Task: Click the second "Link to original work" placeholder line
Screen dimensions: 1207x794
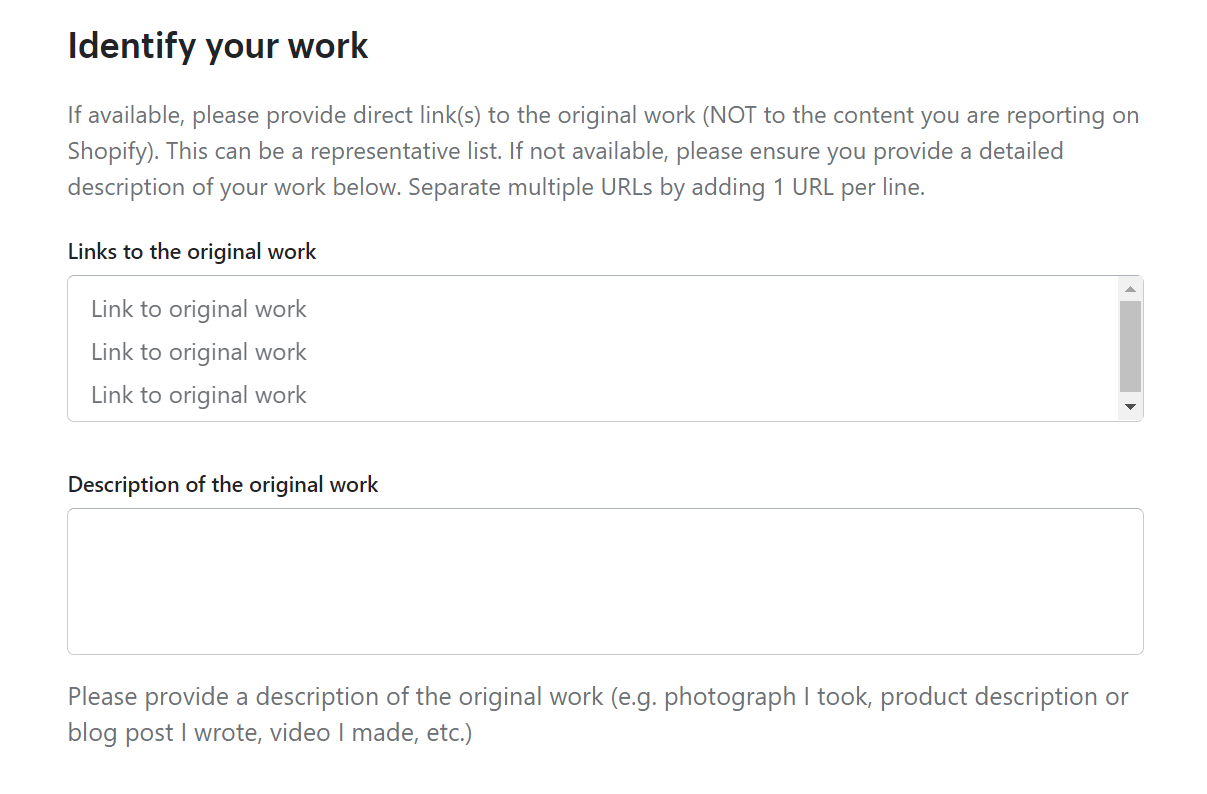Action: pos(199,352)
